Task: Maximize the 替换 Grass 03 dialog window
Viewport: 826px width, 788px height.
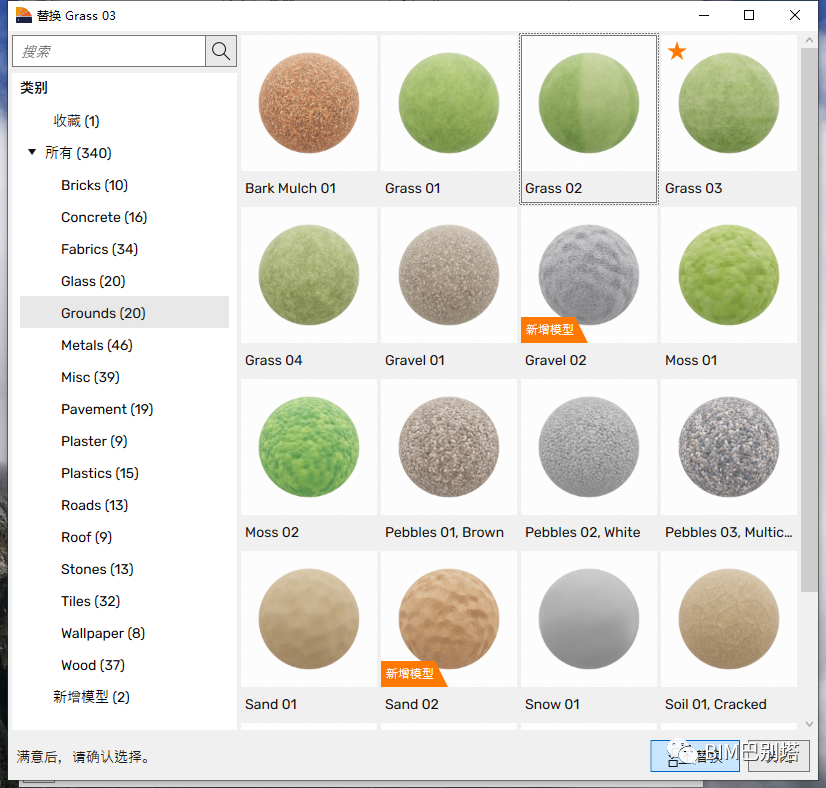Action: pos(749,15)
